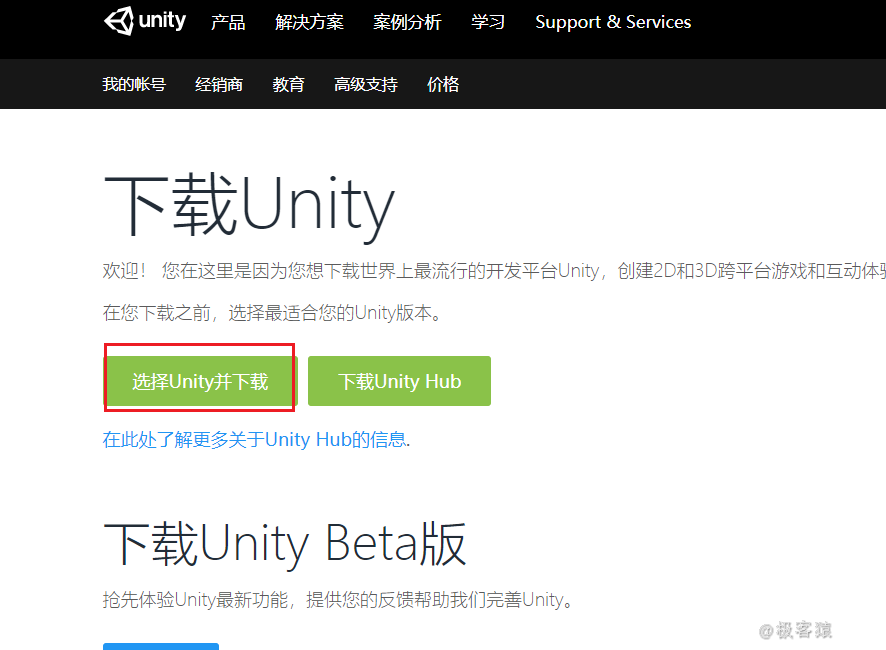Open the 产品 menu
886x650 pixels.
tap(228, 22)
